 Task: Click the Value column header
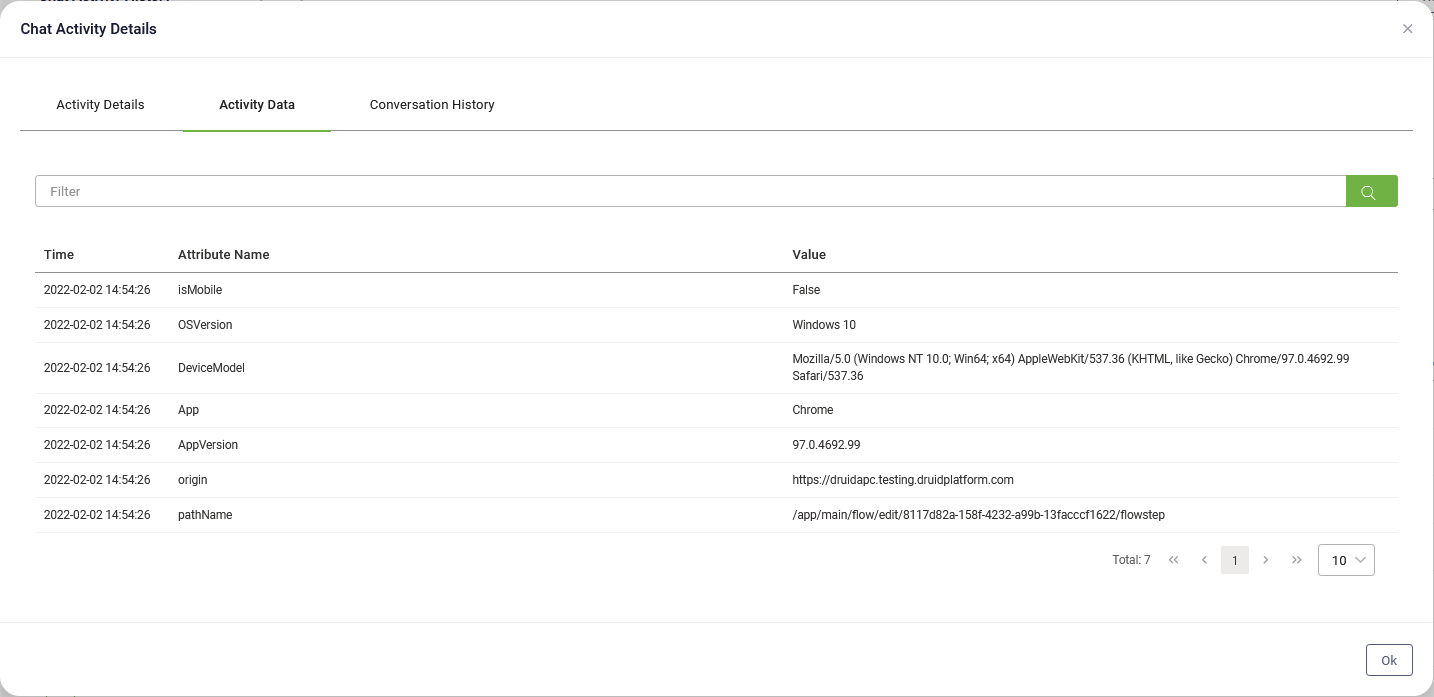(809, 255)
